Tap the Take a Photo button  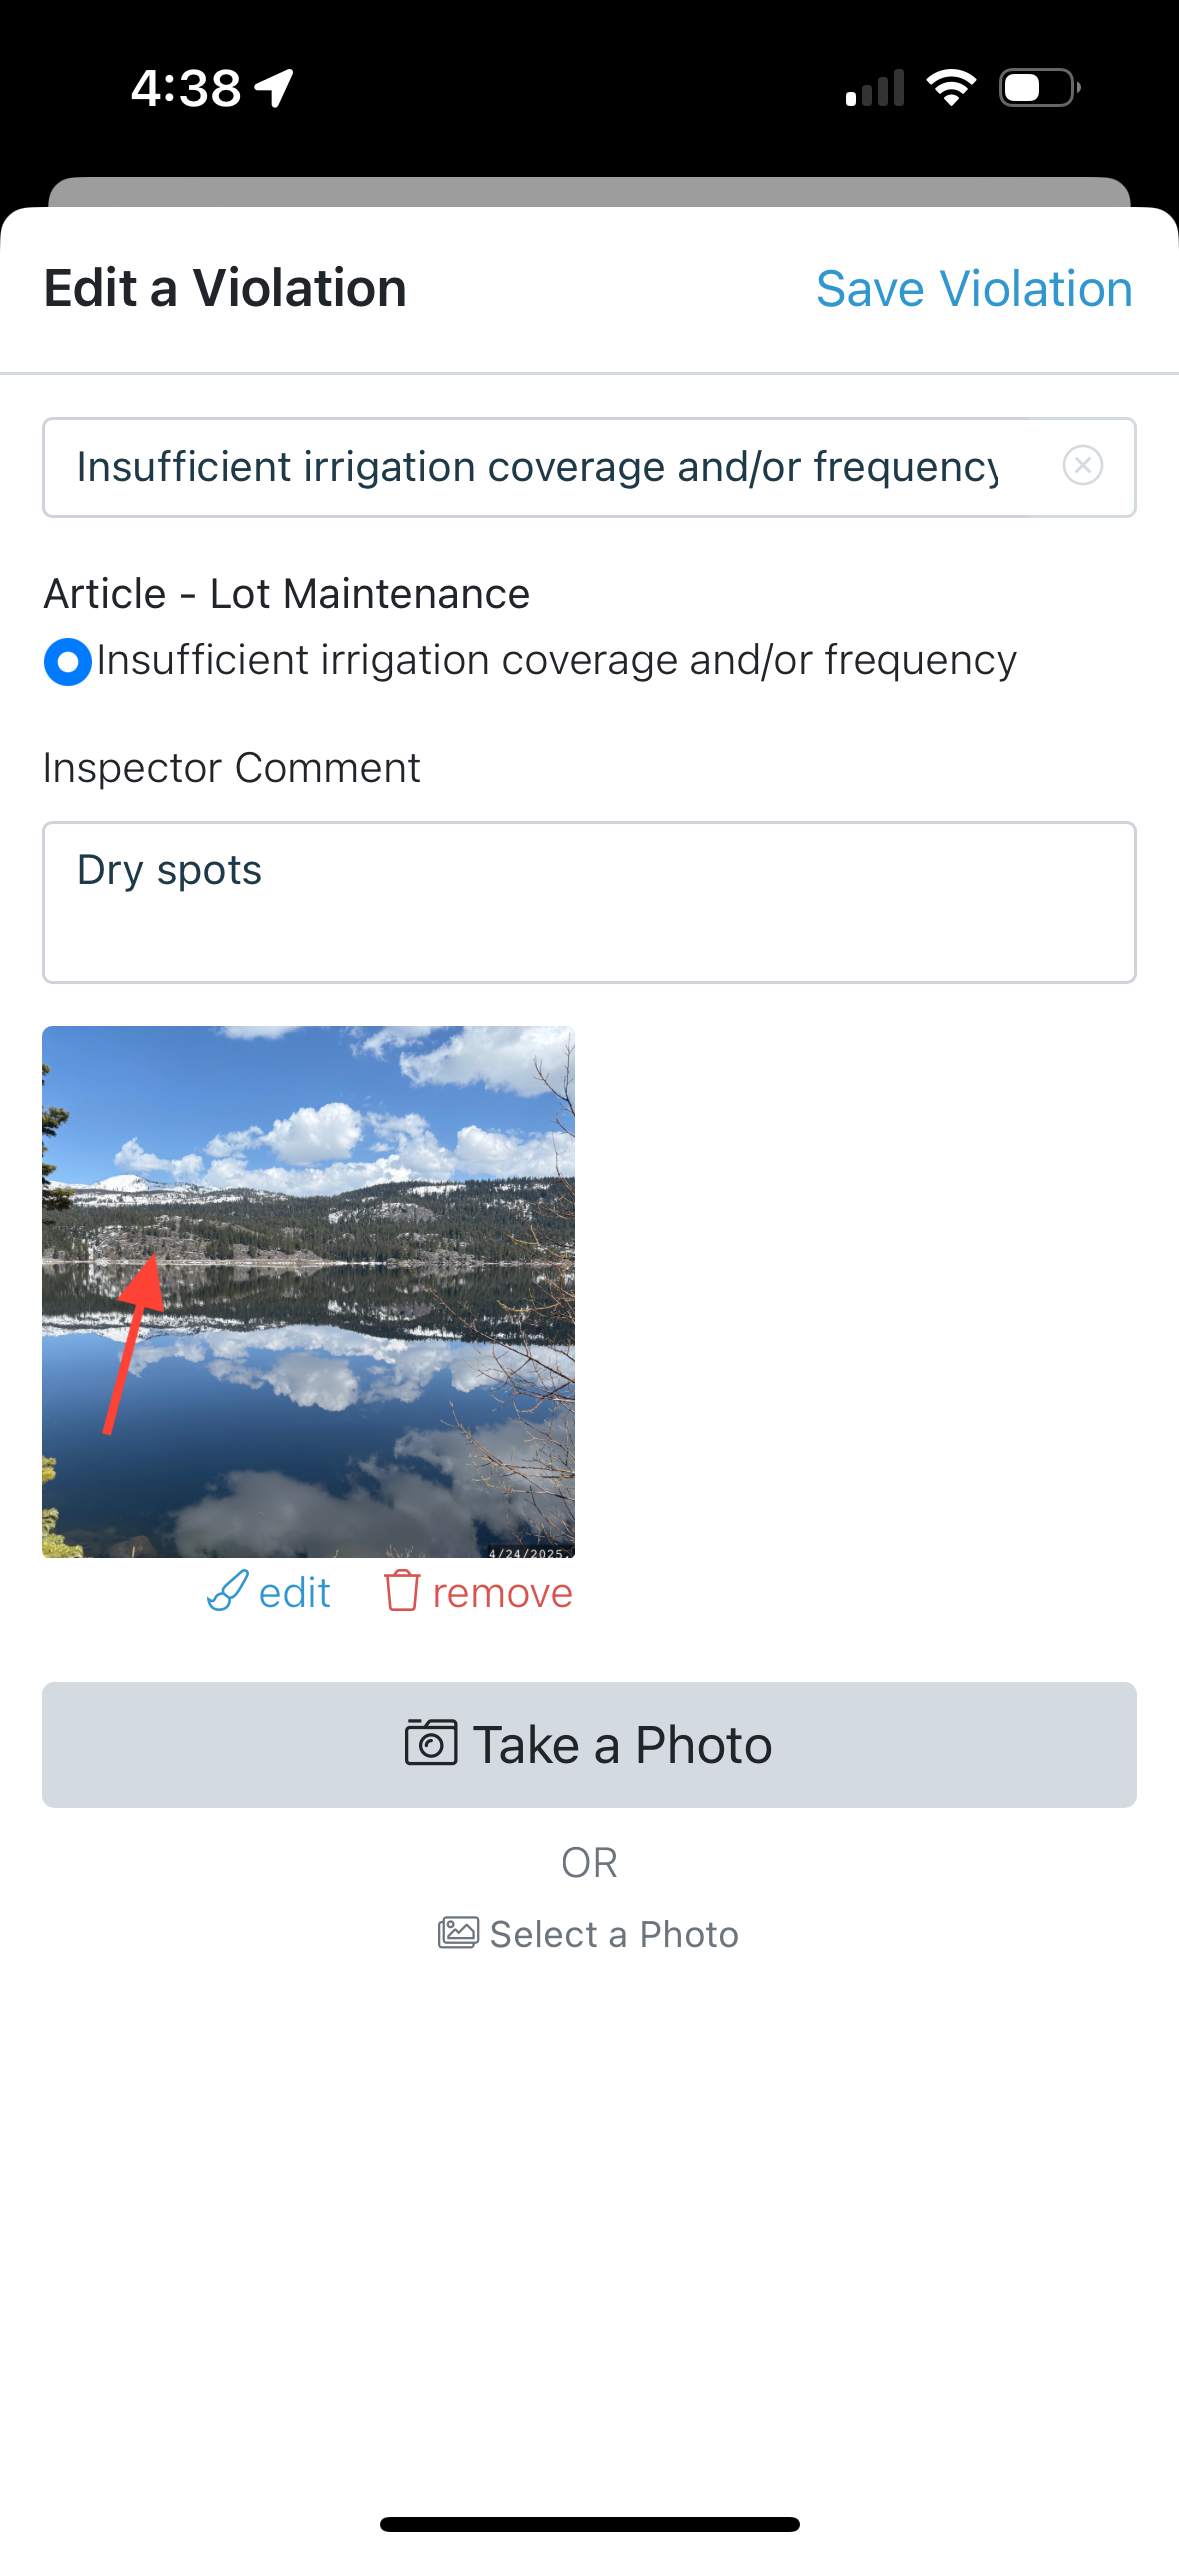coord(589,1744)
